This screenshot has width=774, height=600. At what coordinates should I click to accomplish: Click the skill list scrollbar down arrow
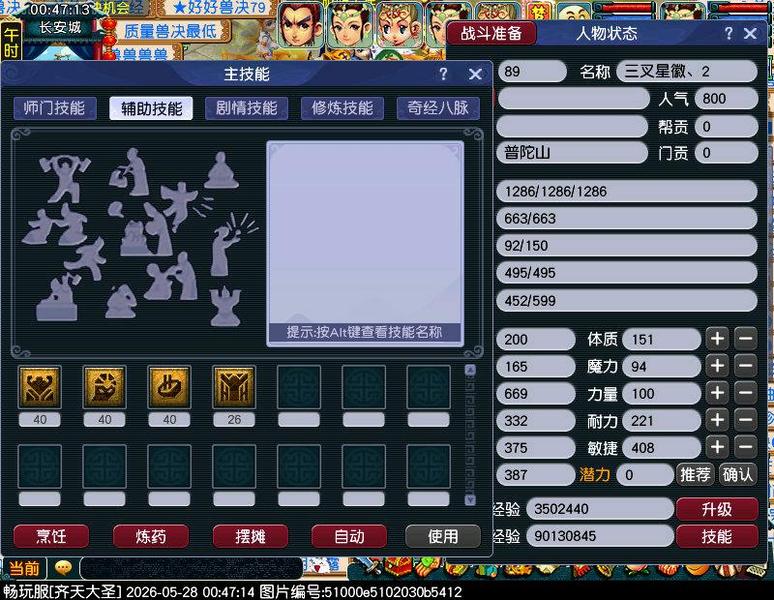(x=470, y=500)
